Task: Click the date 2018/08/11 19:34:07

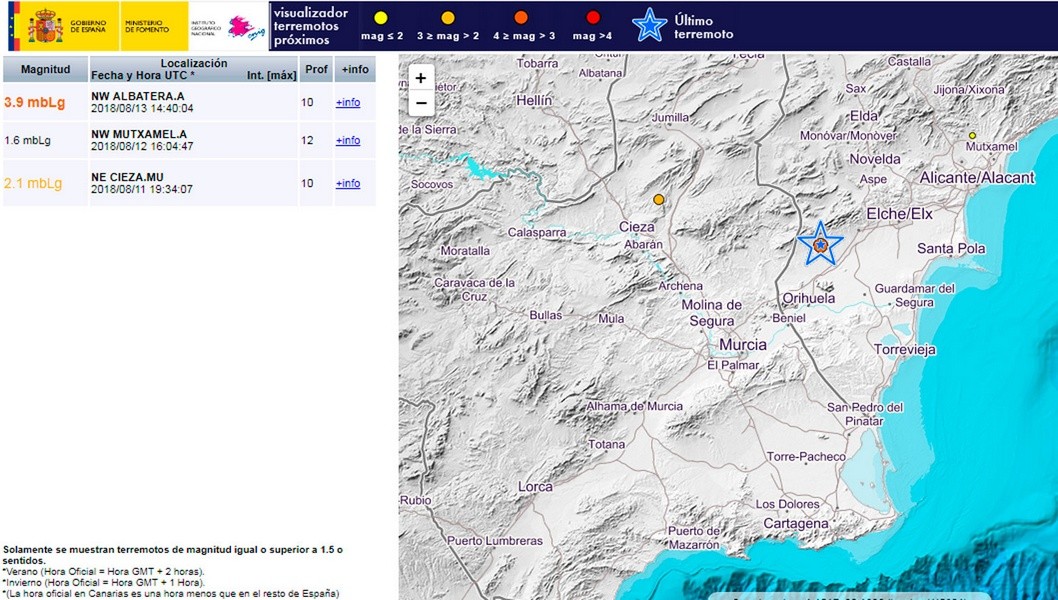Action: tap(142, 189)
